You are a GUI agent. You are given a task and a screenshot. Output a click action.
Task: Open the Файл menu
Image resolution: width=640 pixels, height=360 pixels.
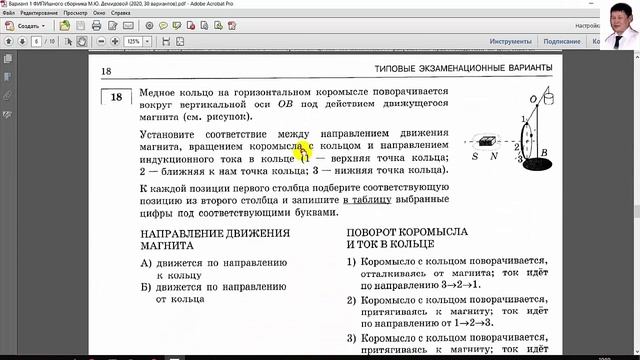click(x=9, y=13)
